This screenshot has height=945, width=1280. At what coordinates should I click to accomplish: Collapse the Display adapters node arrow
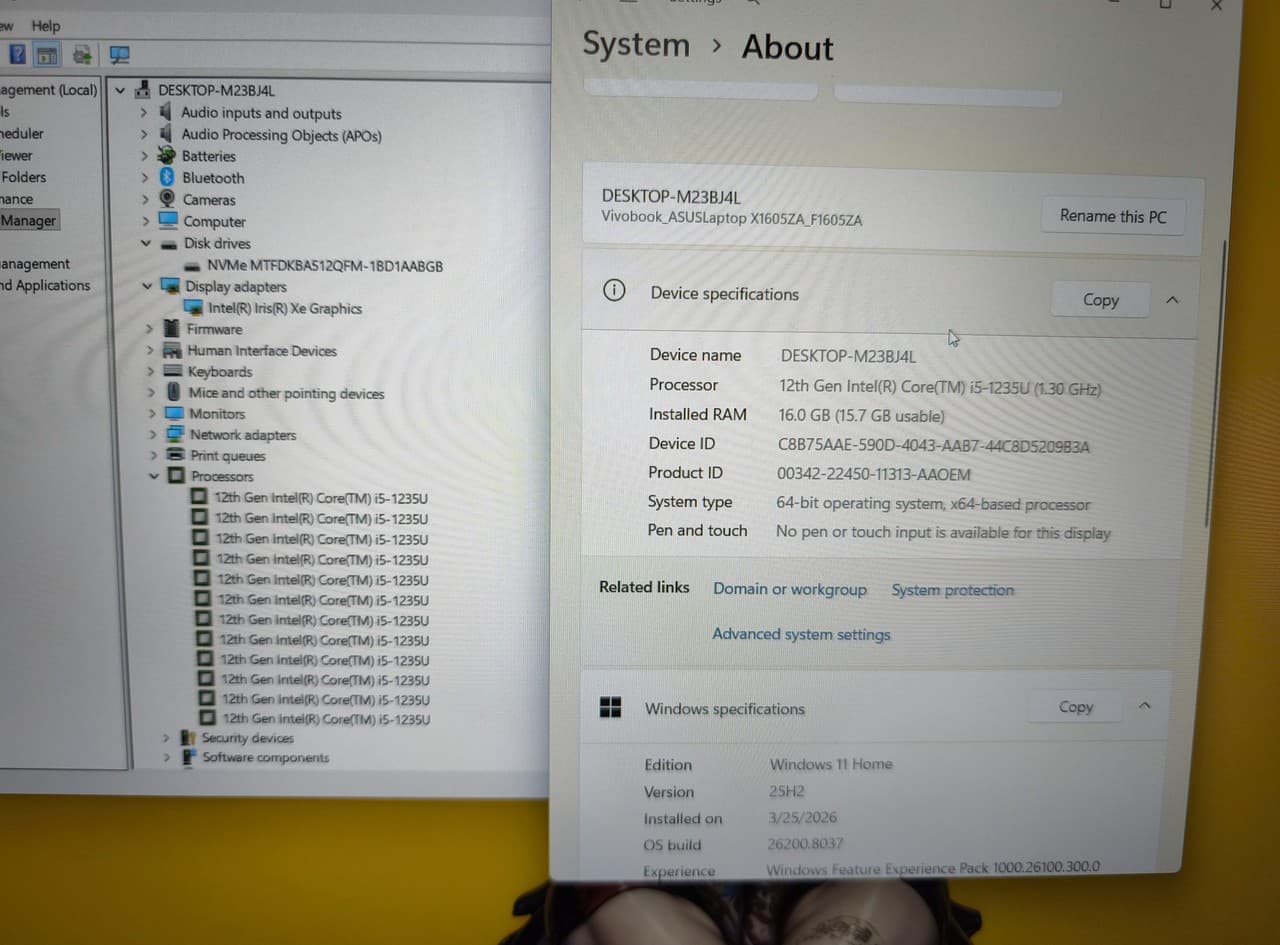pos(147,286)
